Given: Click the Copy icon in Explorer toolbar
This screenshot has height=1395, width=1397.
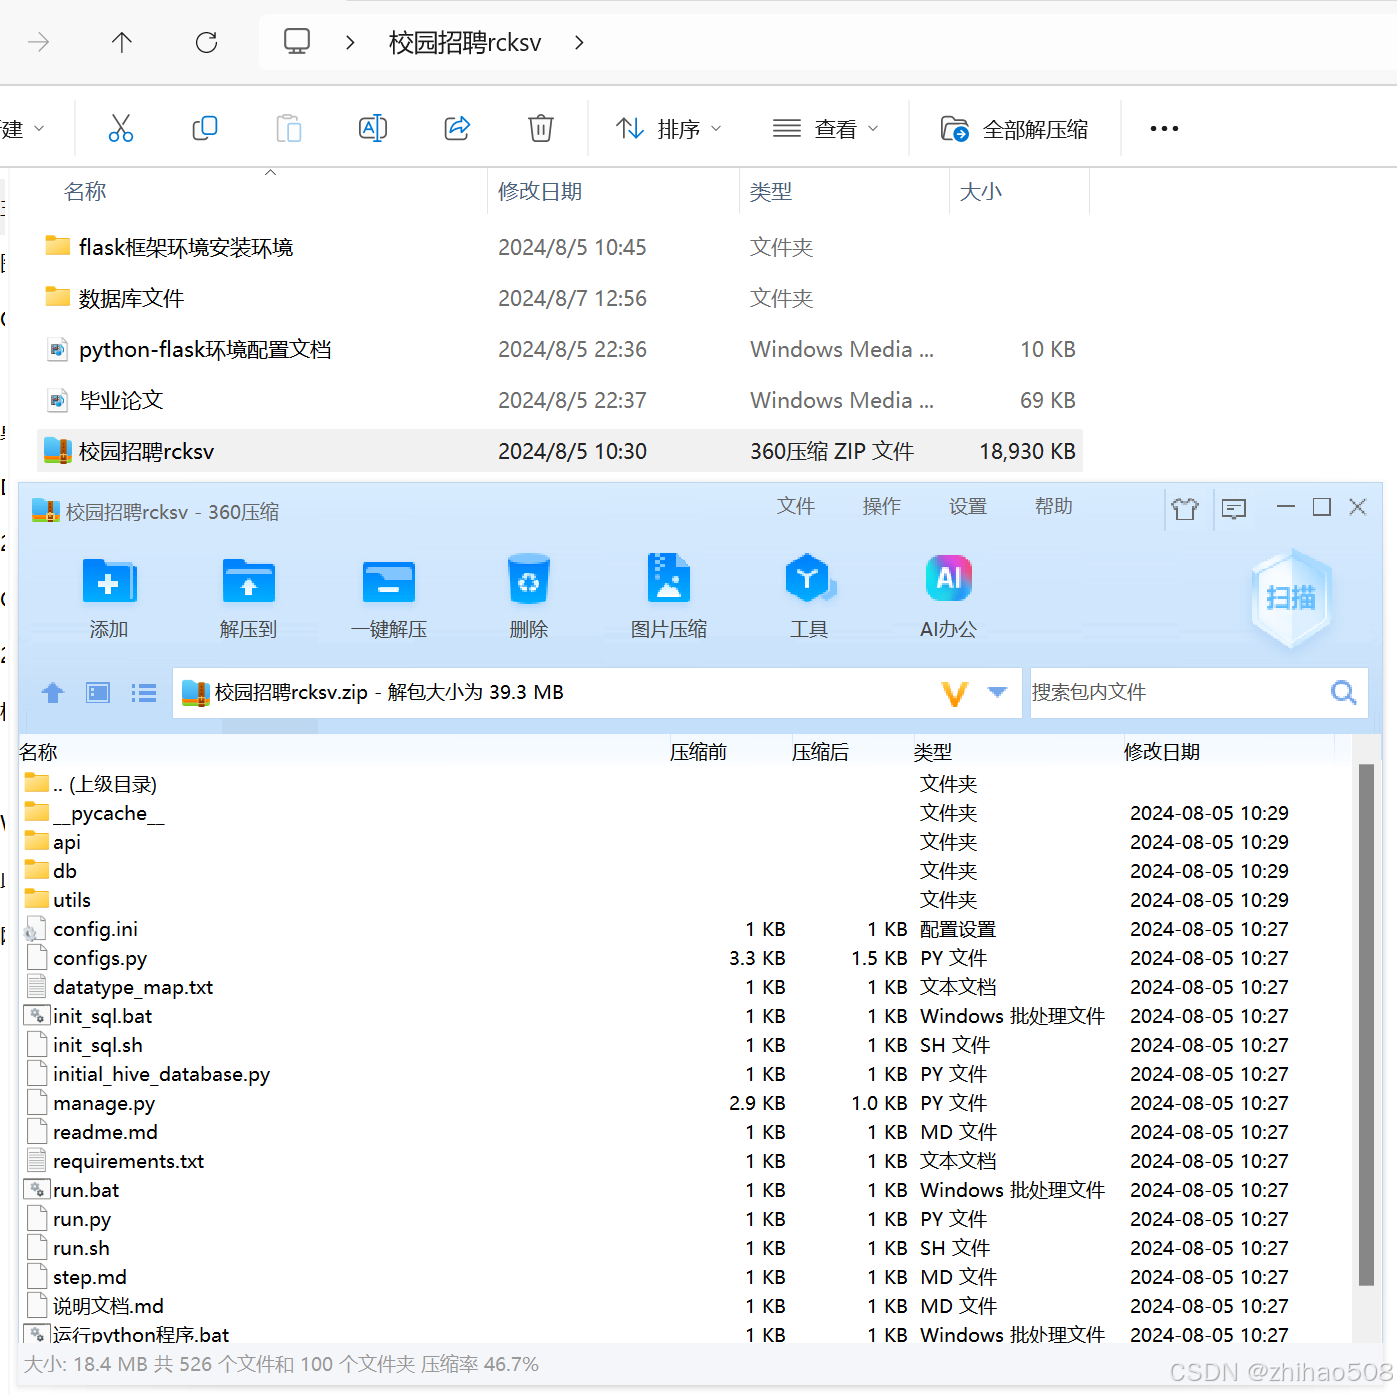Looking at the screenshot, I should [x=205, y=128].
